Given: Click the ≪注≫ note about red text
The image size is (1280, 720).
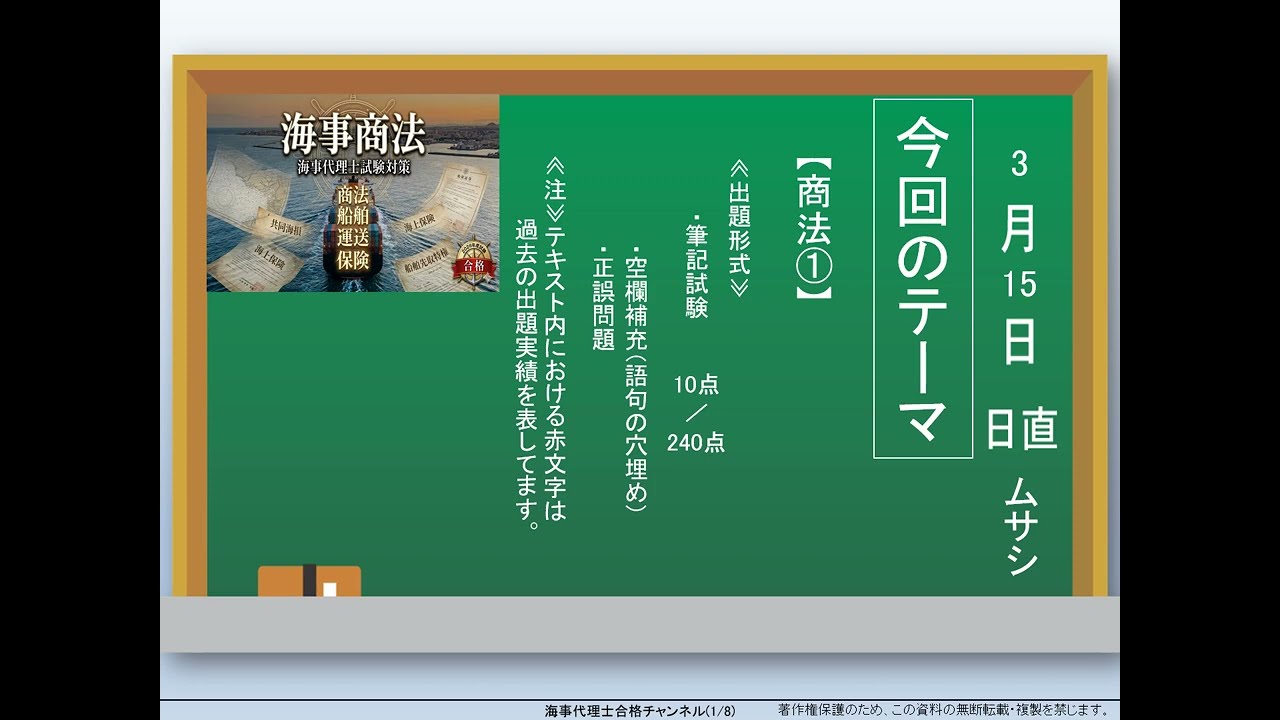Looking at the screenshot, I should click(541, 343).
